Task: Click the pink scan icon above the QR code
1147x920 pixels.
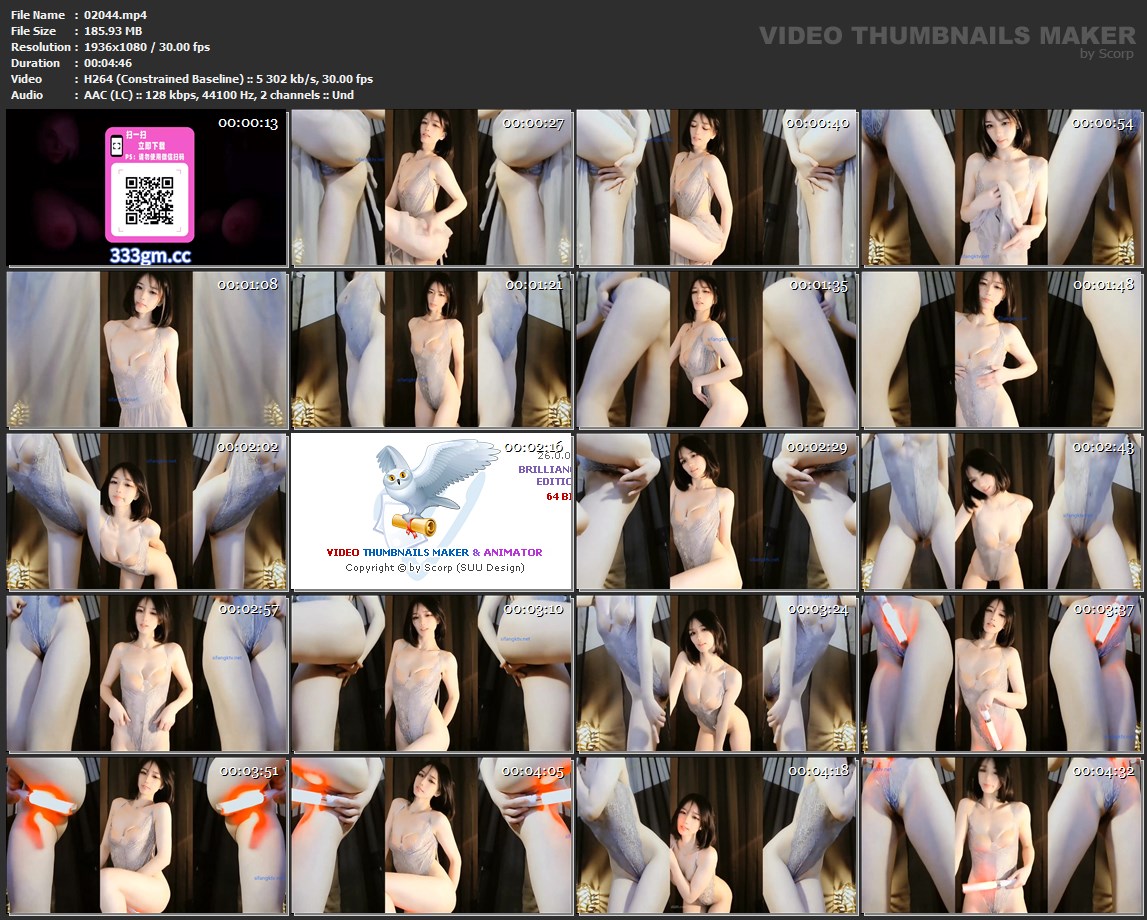Action: 116,146
